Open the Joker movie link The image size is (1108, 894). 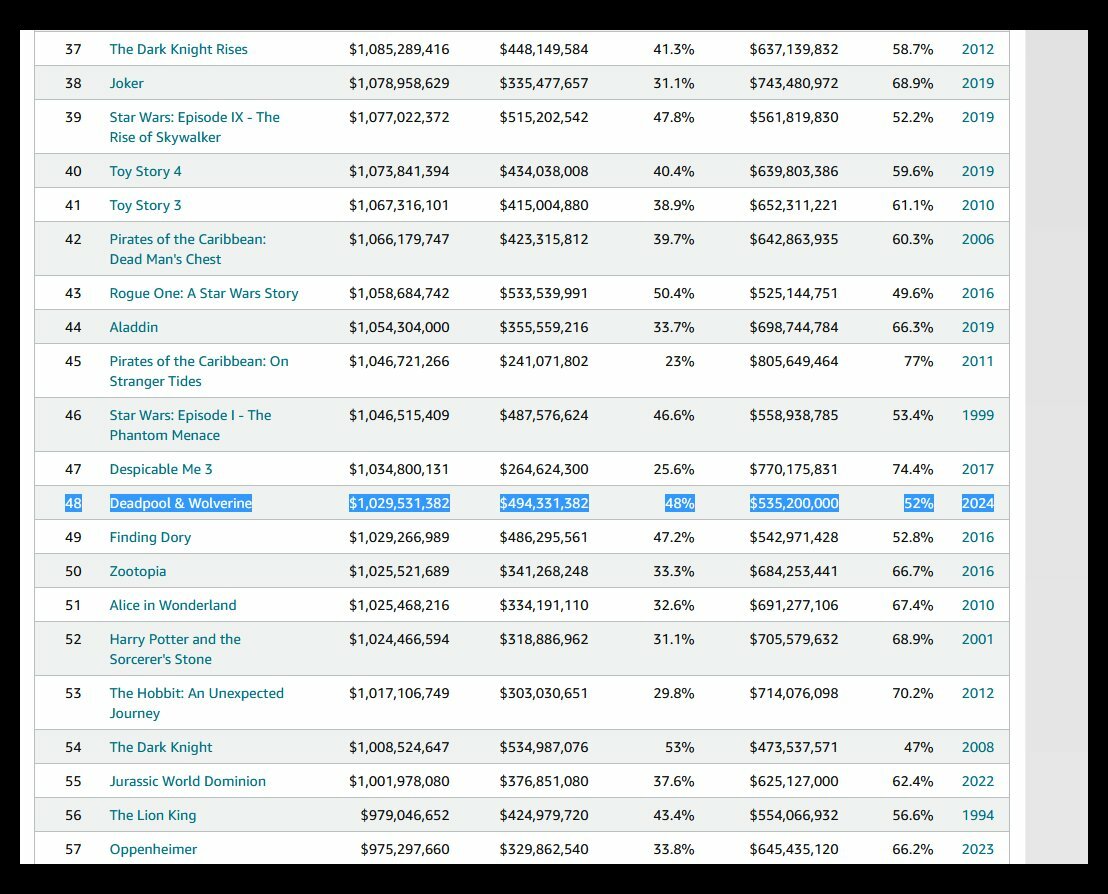[x=126, y=83]
